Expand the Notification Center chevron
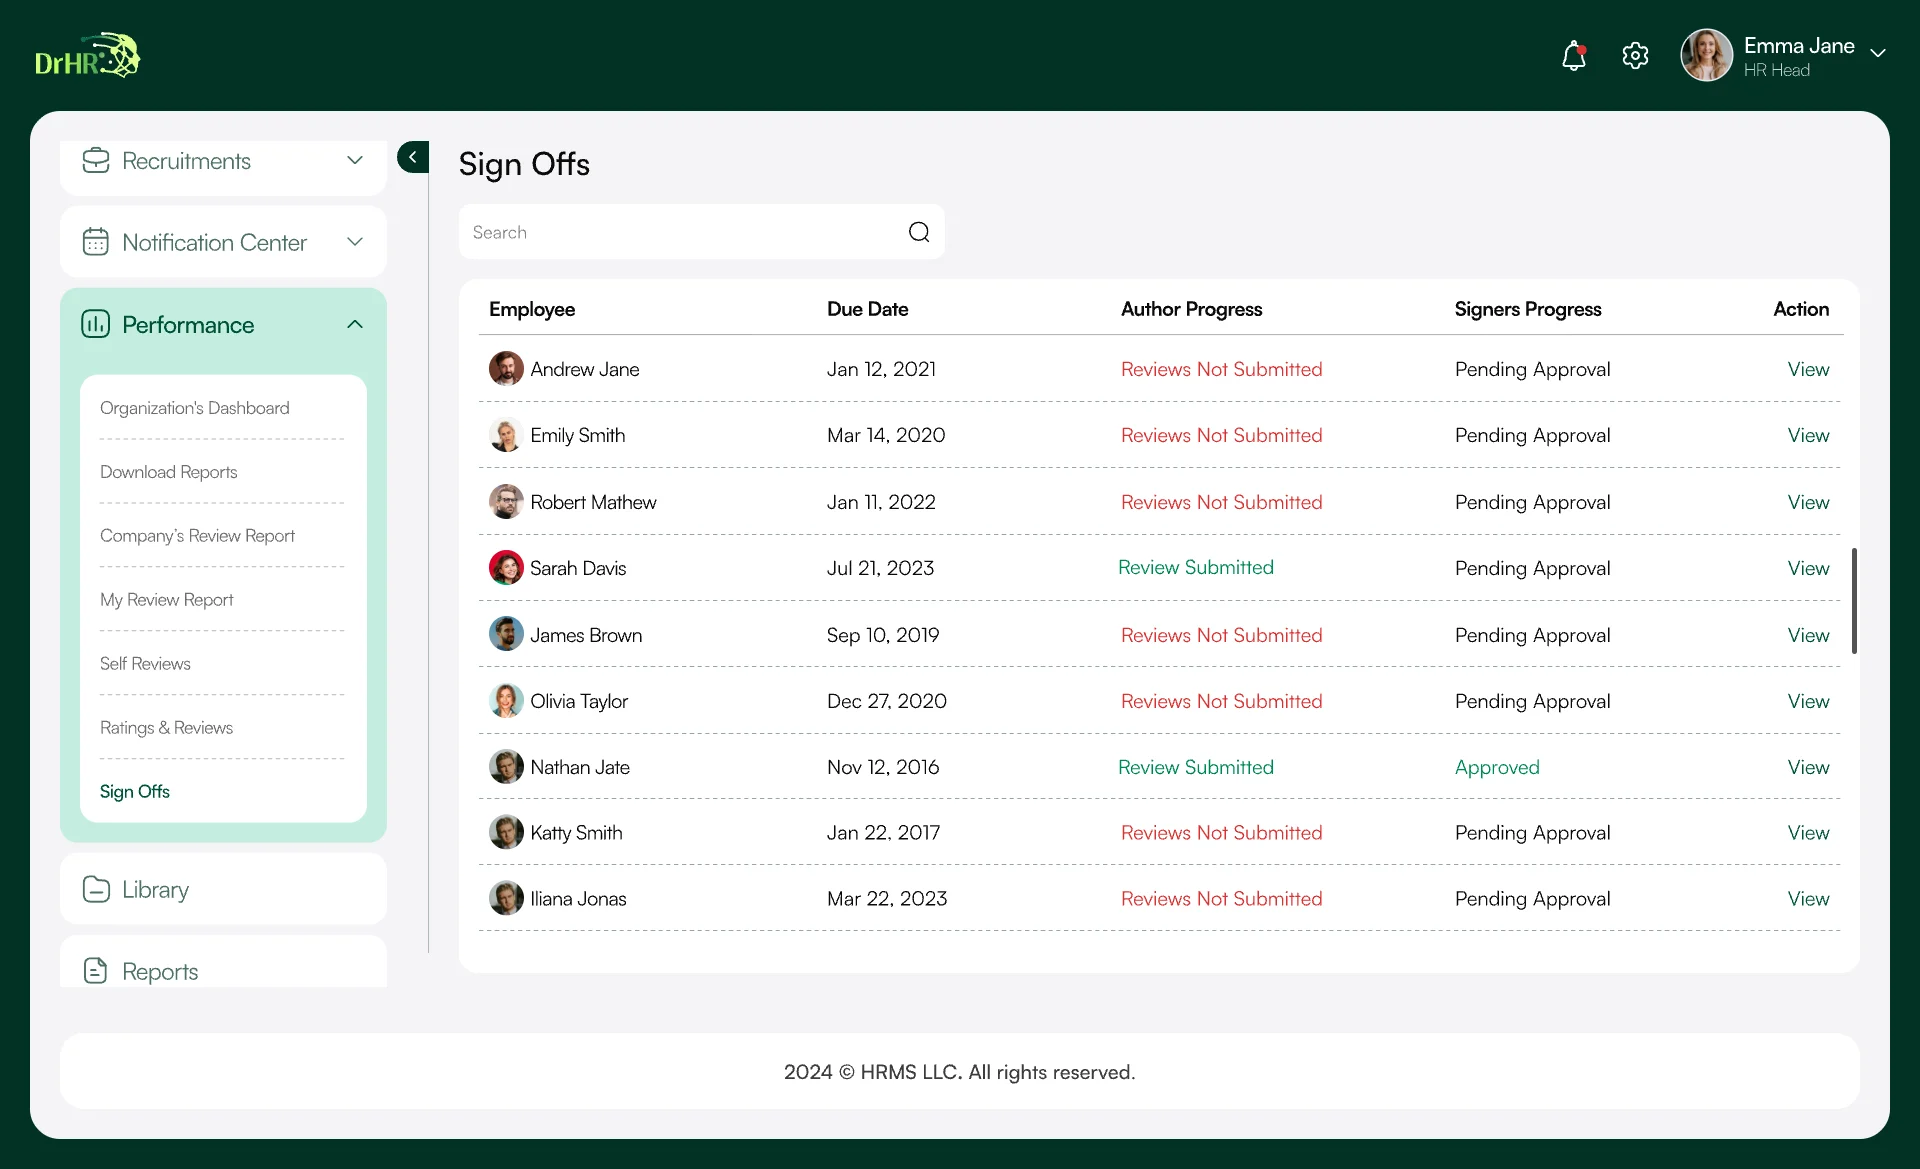This screenshot has width=1920, height=1169. [355, 242]
